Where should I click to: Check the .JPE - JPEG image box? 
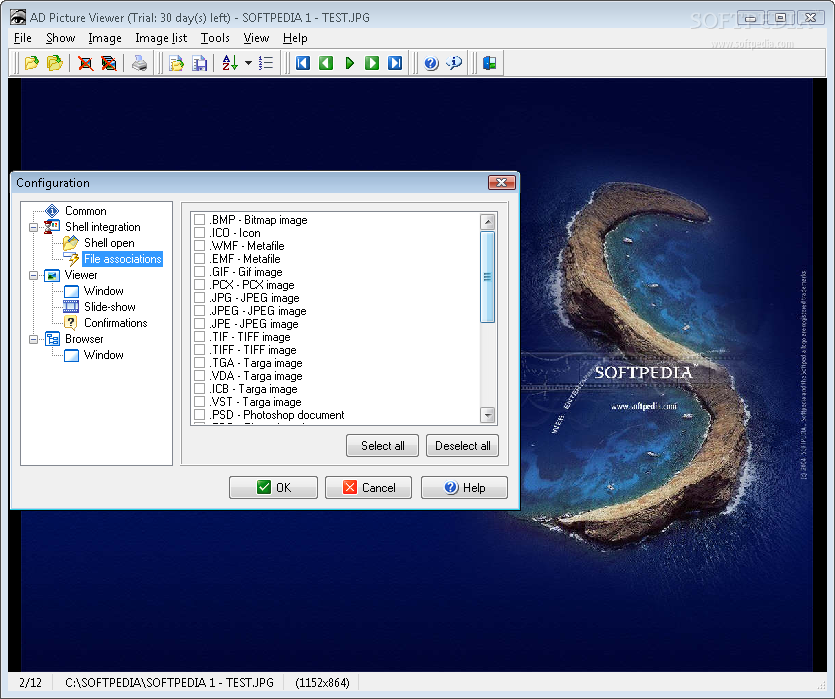click(x=200, y=324)
